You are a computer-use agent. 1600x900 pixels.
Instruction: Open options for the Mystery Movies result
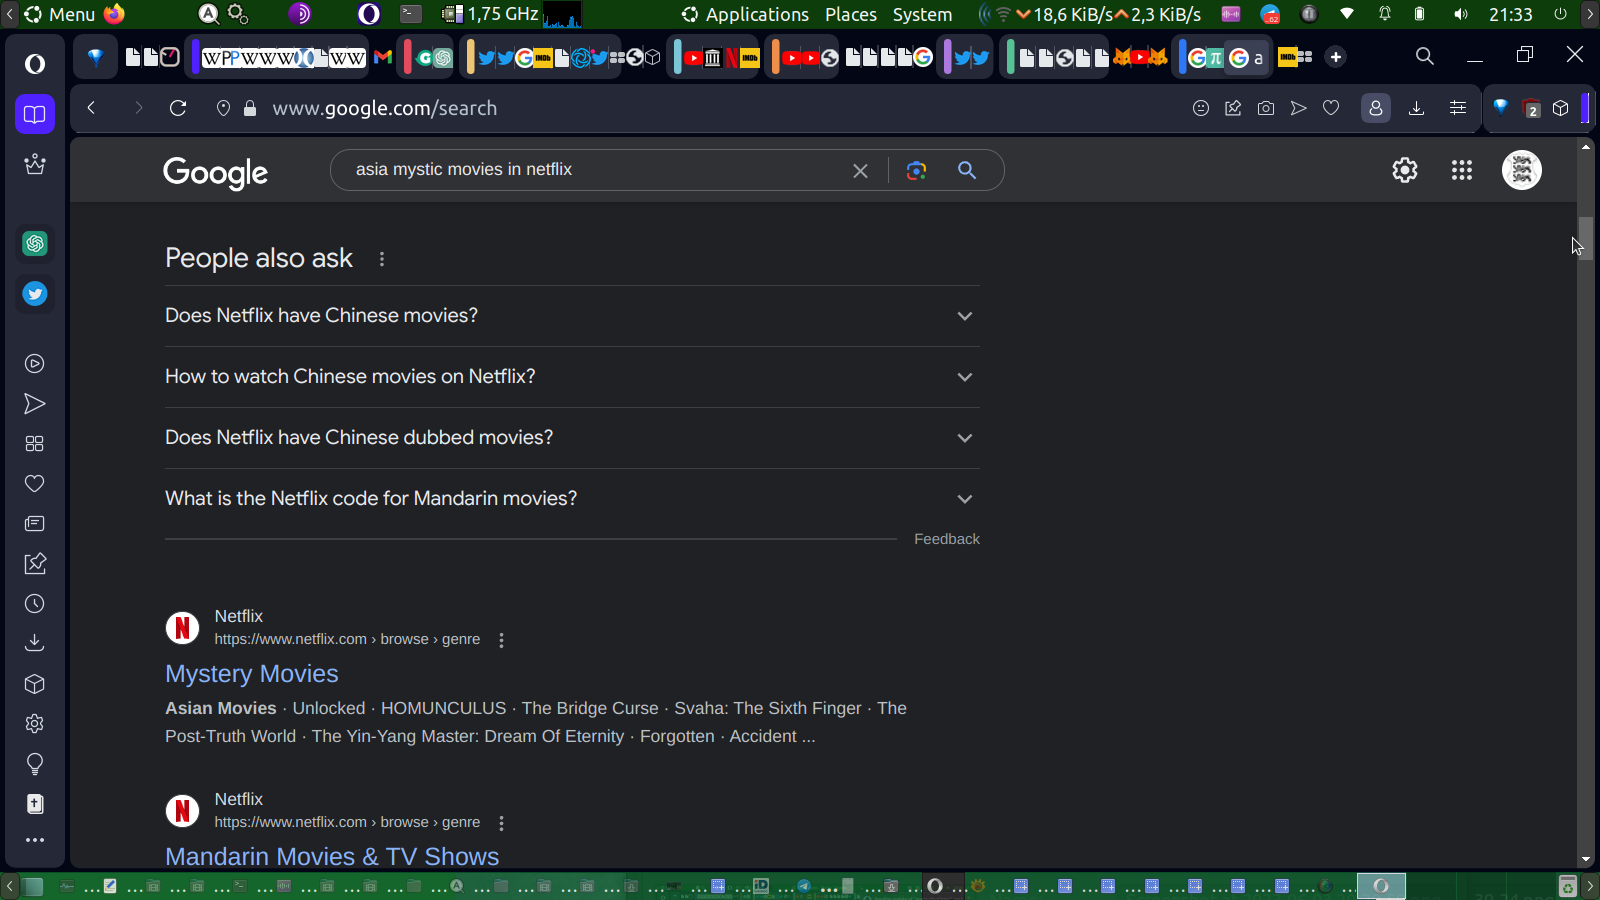502,640
